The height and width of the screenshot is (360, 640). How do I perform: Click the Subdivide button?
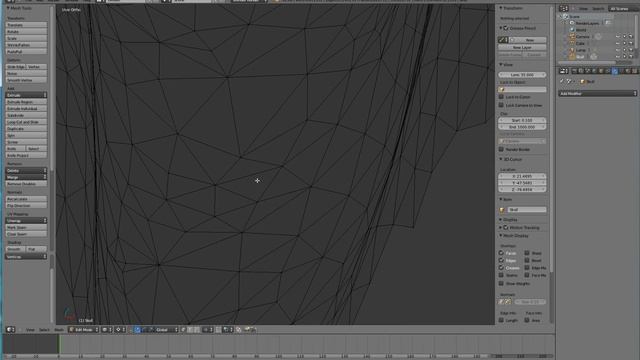click(26, 115)
